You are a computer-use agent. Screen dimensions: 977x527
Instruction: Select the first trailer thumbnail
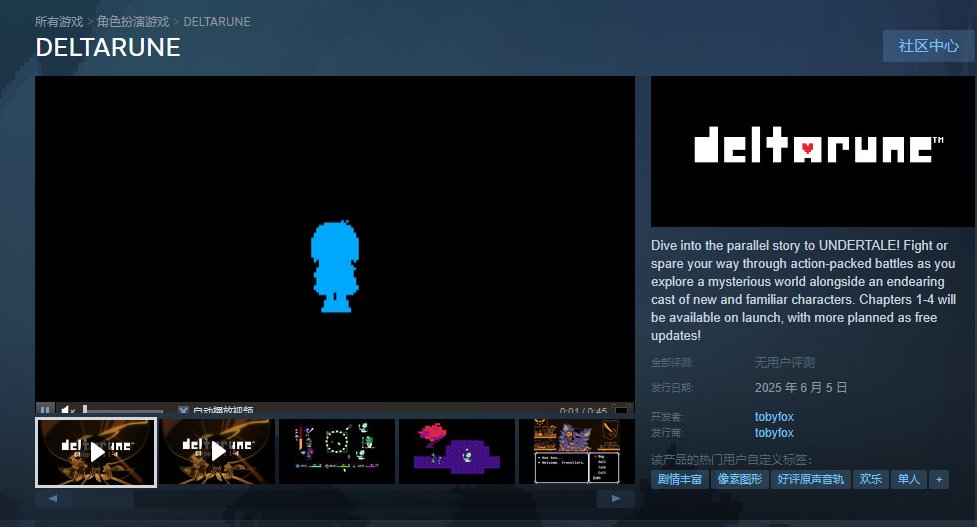pyautogui.click(x=96, y=452)
